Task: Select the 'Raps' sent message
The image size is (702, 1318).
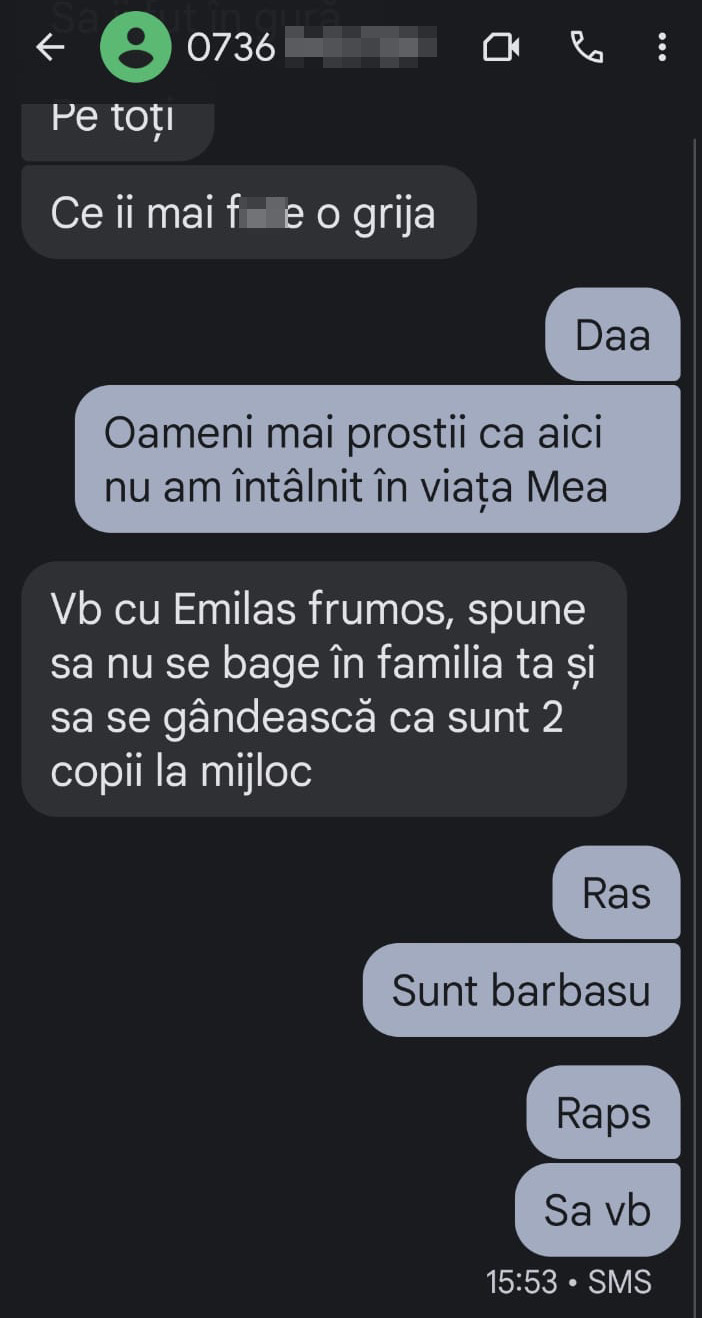Action: 603,1113
